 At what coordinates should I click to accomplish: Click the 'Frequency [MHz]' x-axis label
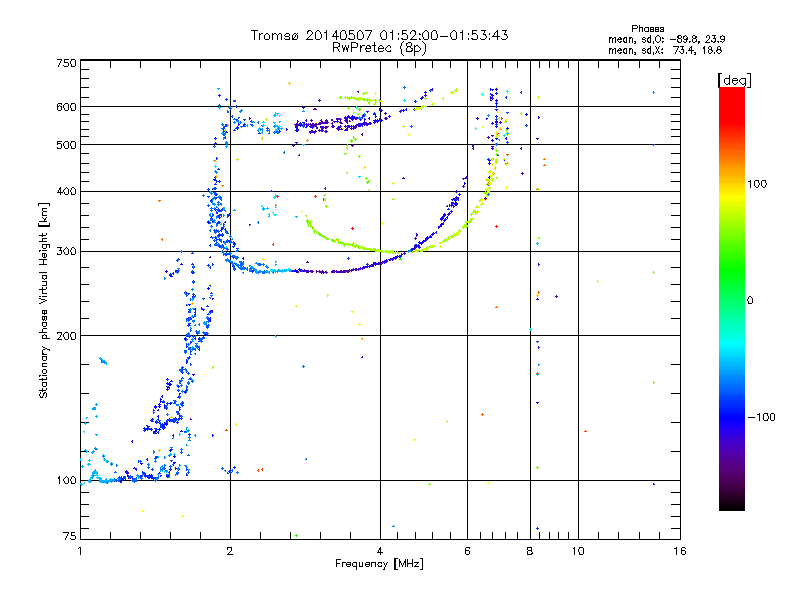coord(379,564)
